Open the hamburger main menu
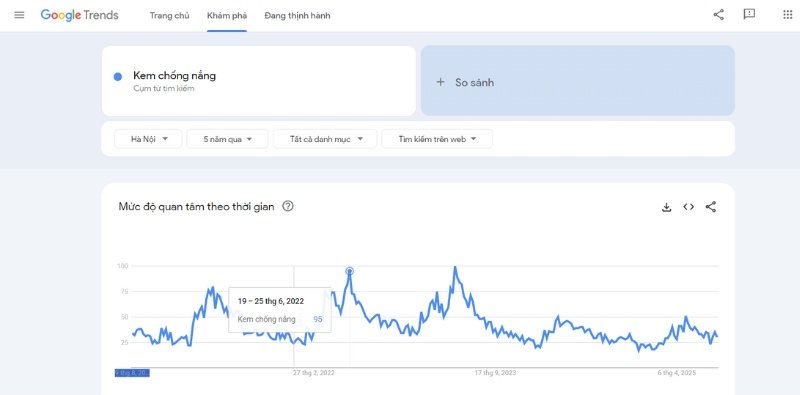 coord(19,15)
